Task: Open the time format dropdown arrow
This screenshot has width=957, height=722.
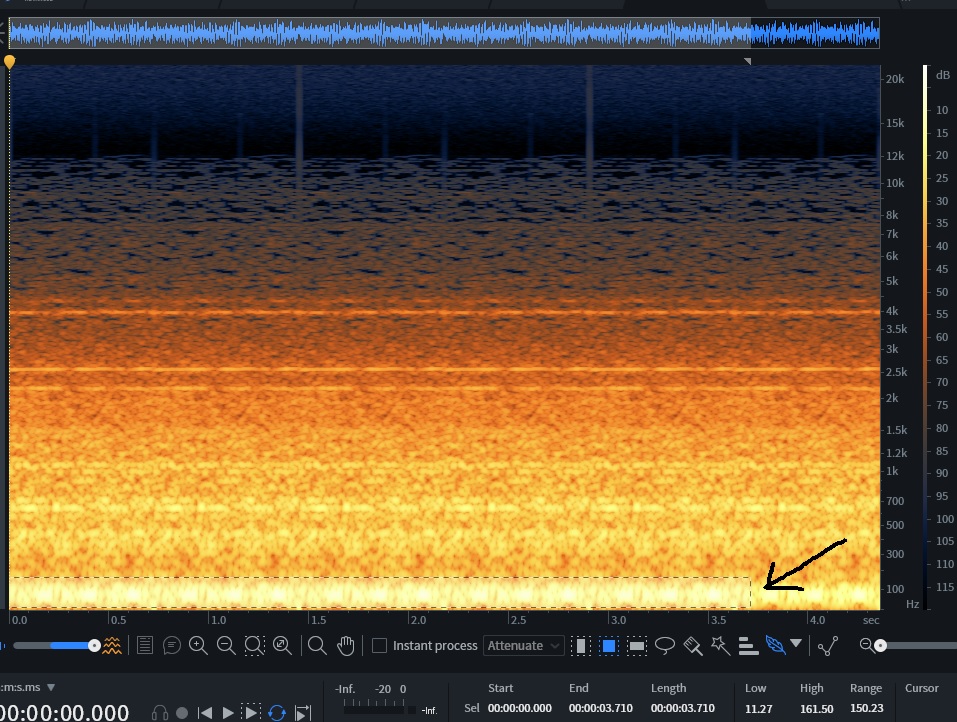Action: coord(51,687)
